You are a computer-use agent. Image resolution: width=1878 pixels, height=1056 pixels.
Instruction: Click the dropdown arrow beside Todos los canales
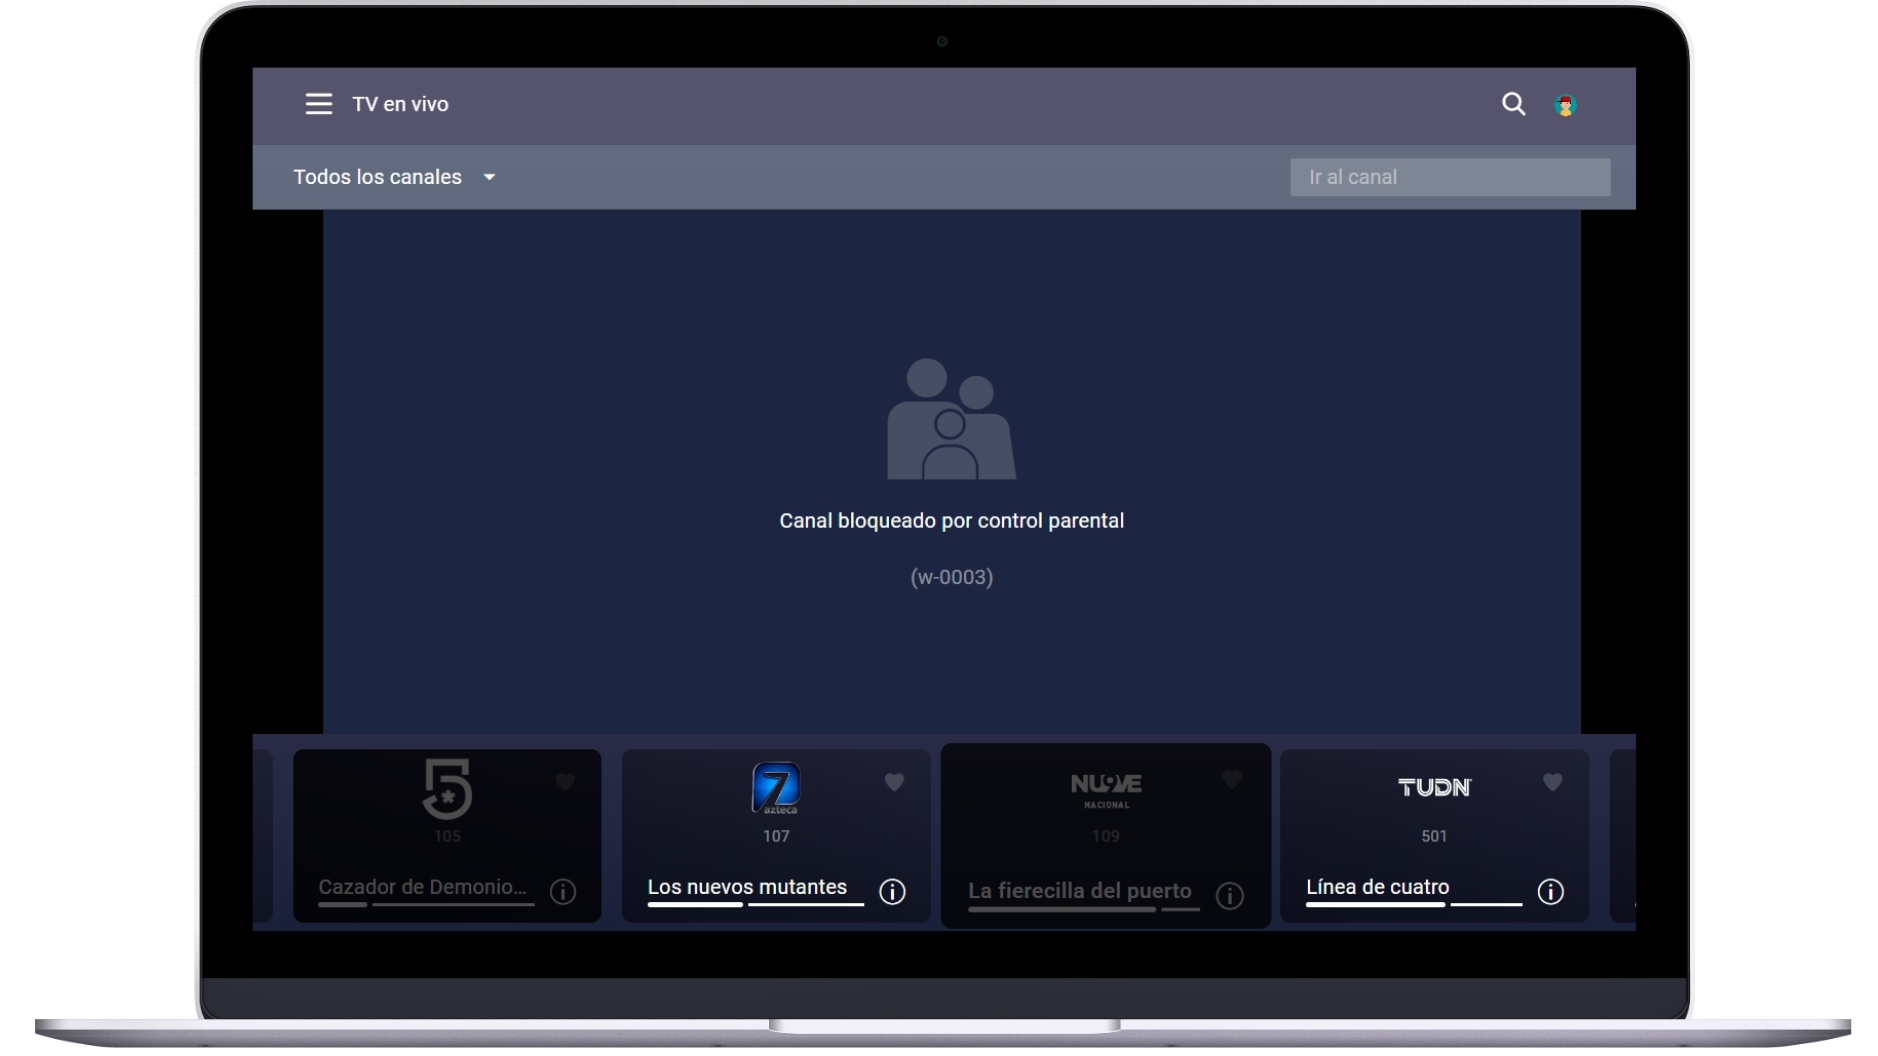tap(489, 177)
